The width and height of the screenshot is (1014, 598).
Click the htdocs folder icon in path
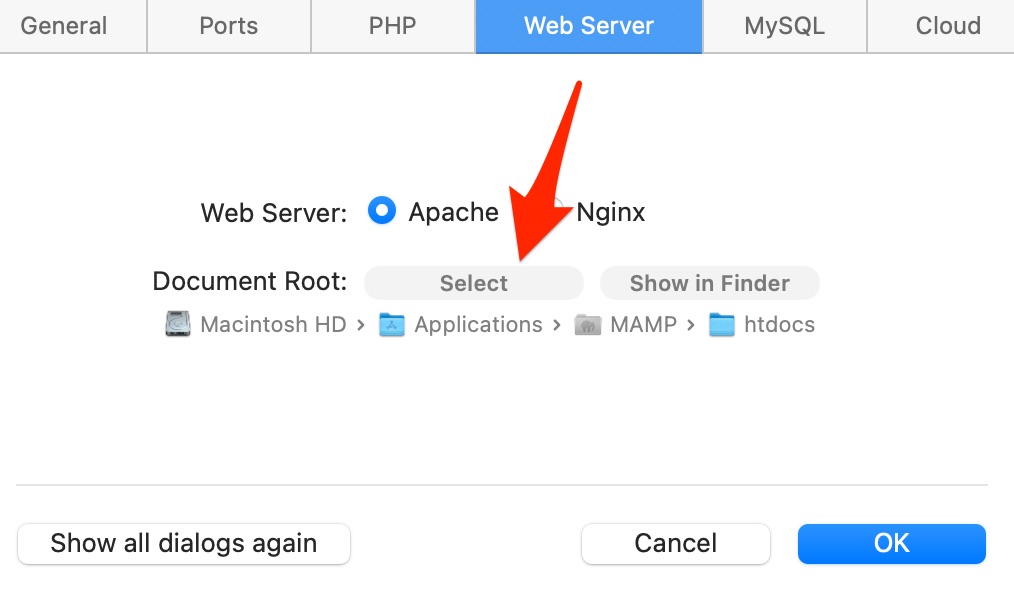pos(722,325)
